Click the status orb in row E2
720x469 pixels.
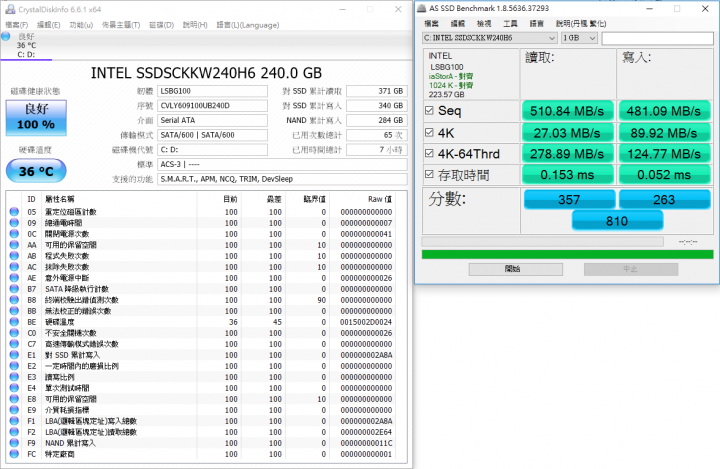coord(14,366)
